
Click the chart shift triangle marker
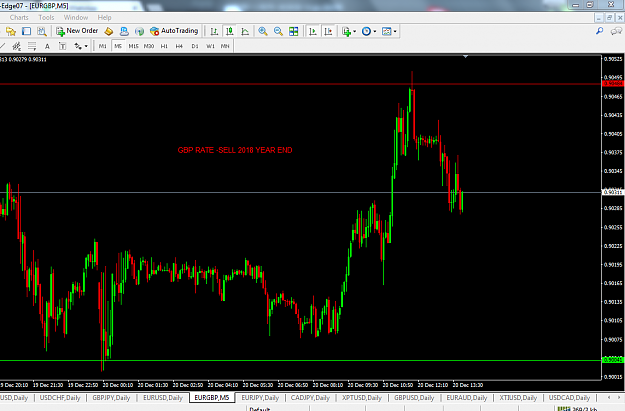(465, 57)
